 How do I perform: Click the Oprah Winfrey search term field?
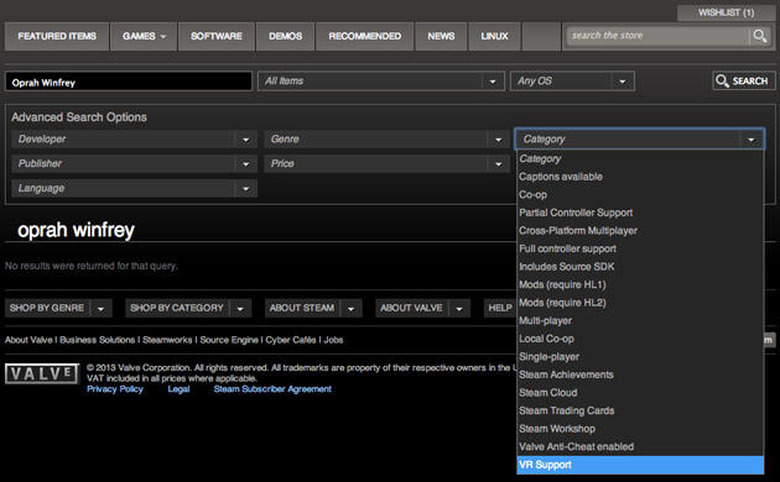128,82
